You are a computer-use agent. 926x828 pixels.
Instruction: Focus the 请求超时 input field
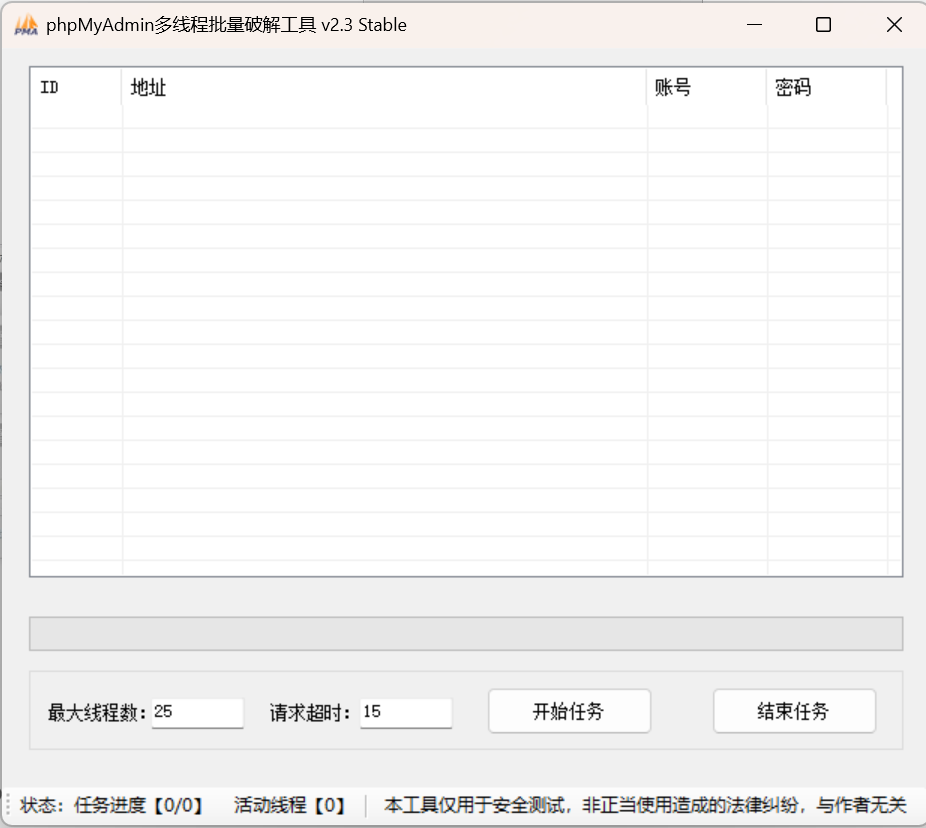pyautogui.click(x=406, y=713)
